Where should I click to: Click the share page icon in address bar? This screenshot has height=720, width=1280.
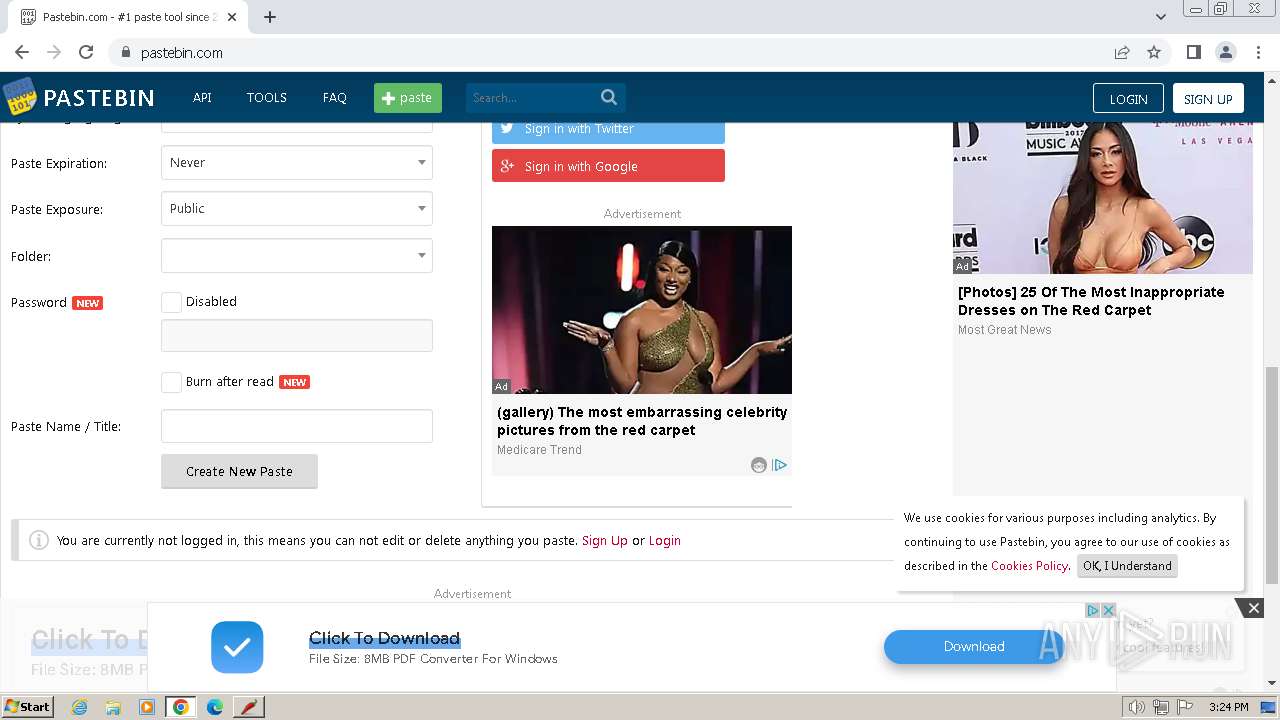pos(1122,52)
